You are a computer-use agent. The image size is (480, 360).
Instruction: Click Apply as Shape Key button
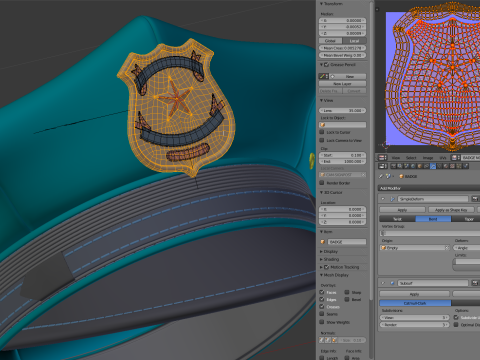pos(451,210)
